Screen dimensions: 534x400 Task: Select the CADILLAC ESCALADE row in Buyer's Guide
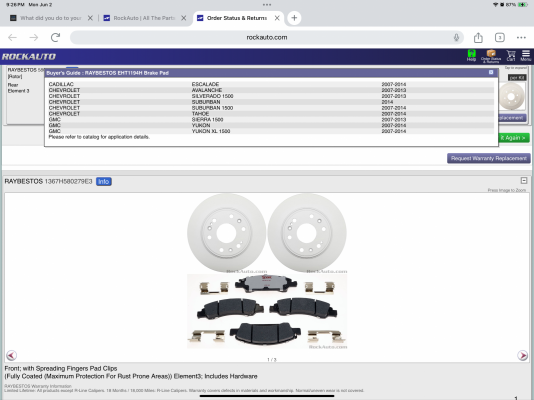[271, 84]
